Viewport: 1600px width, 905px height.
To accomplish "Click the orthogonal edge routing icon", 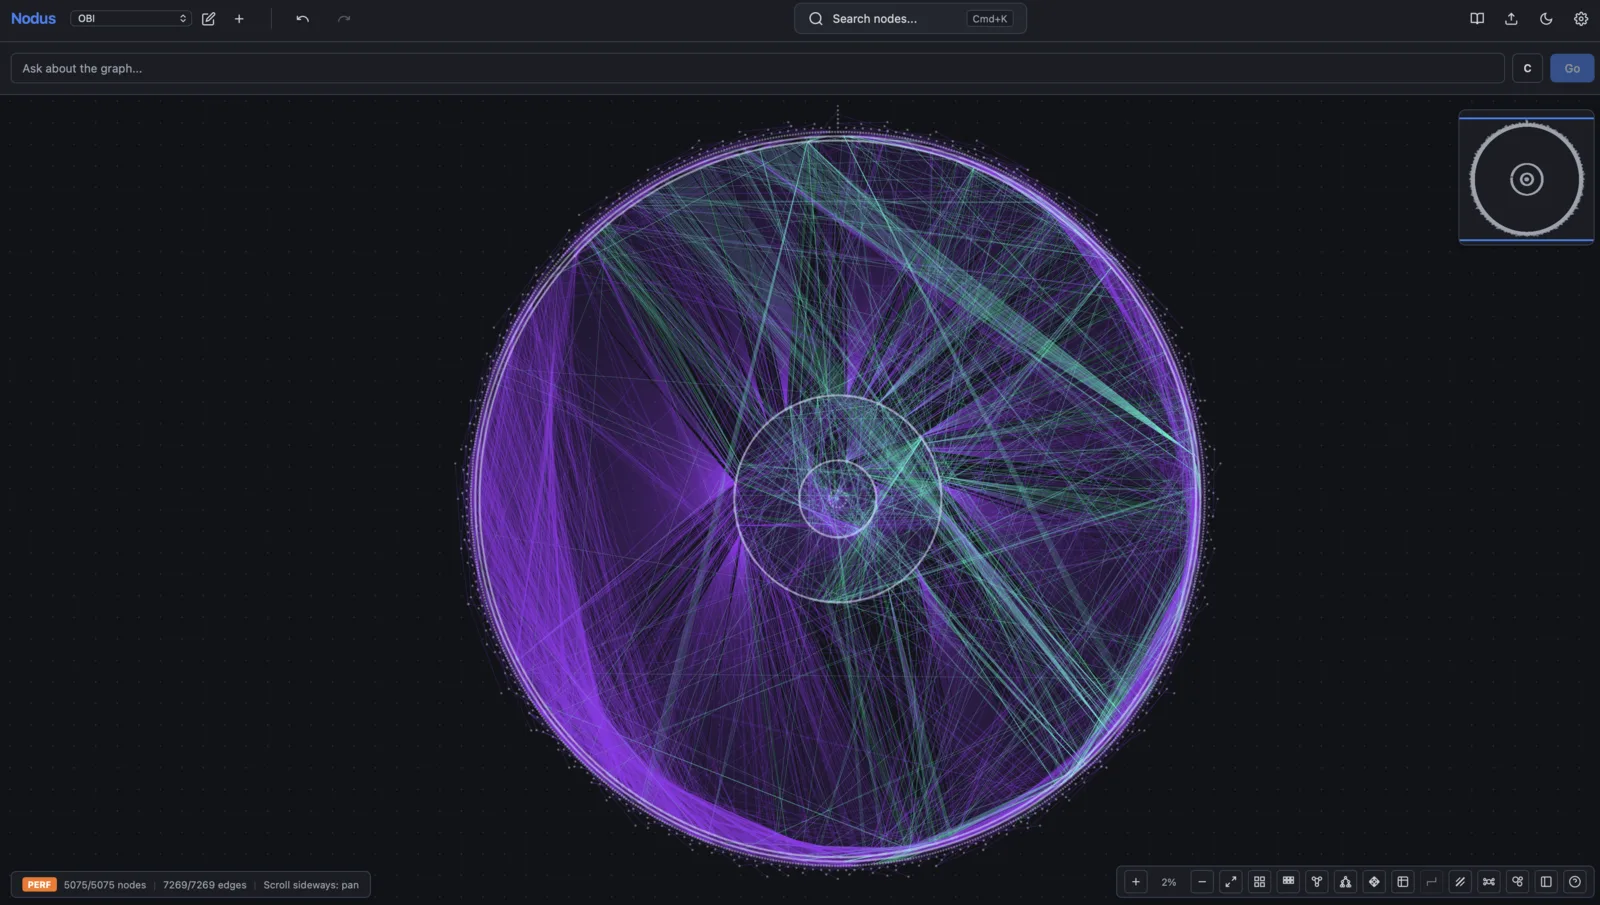I will [x=1431, y=882].
